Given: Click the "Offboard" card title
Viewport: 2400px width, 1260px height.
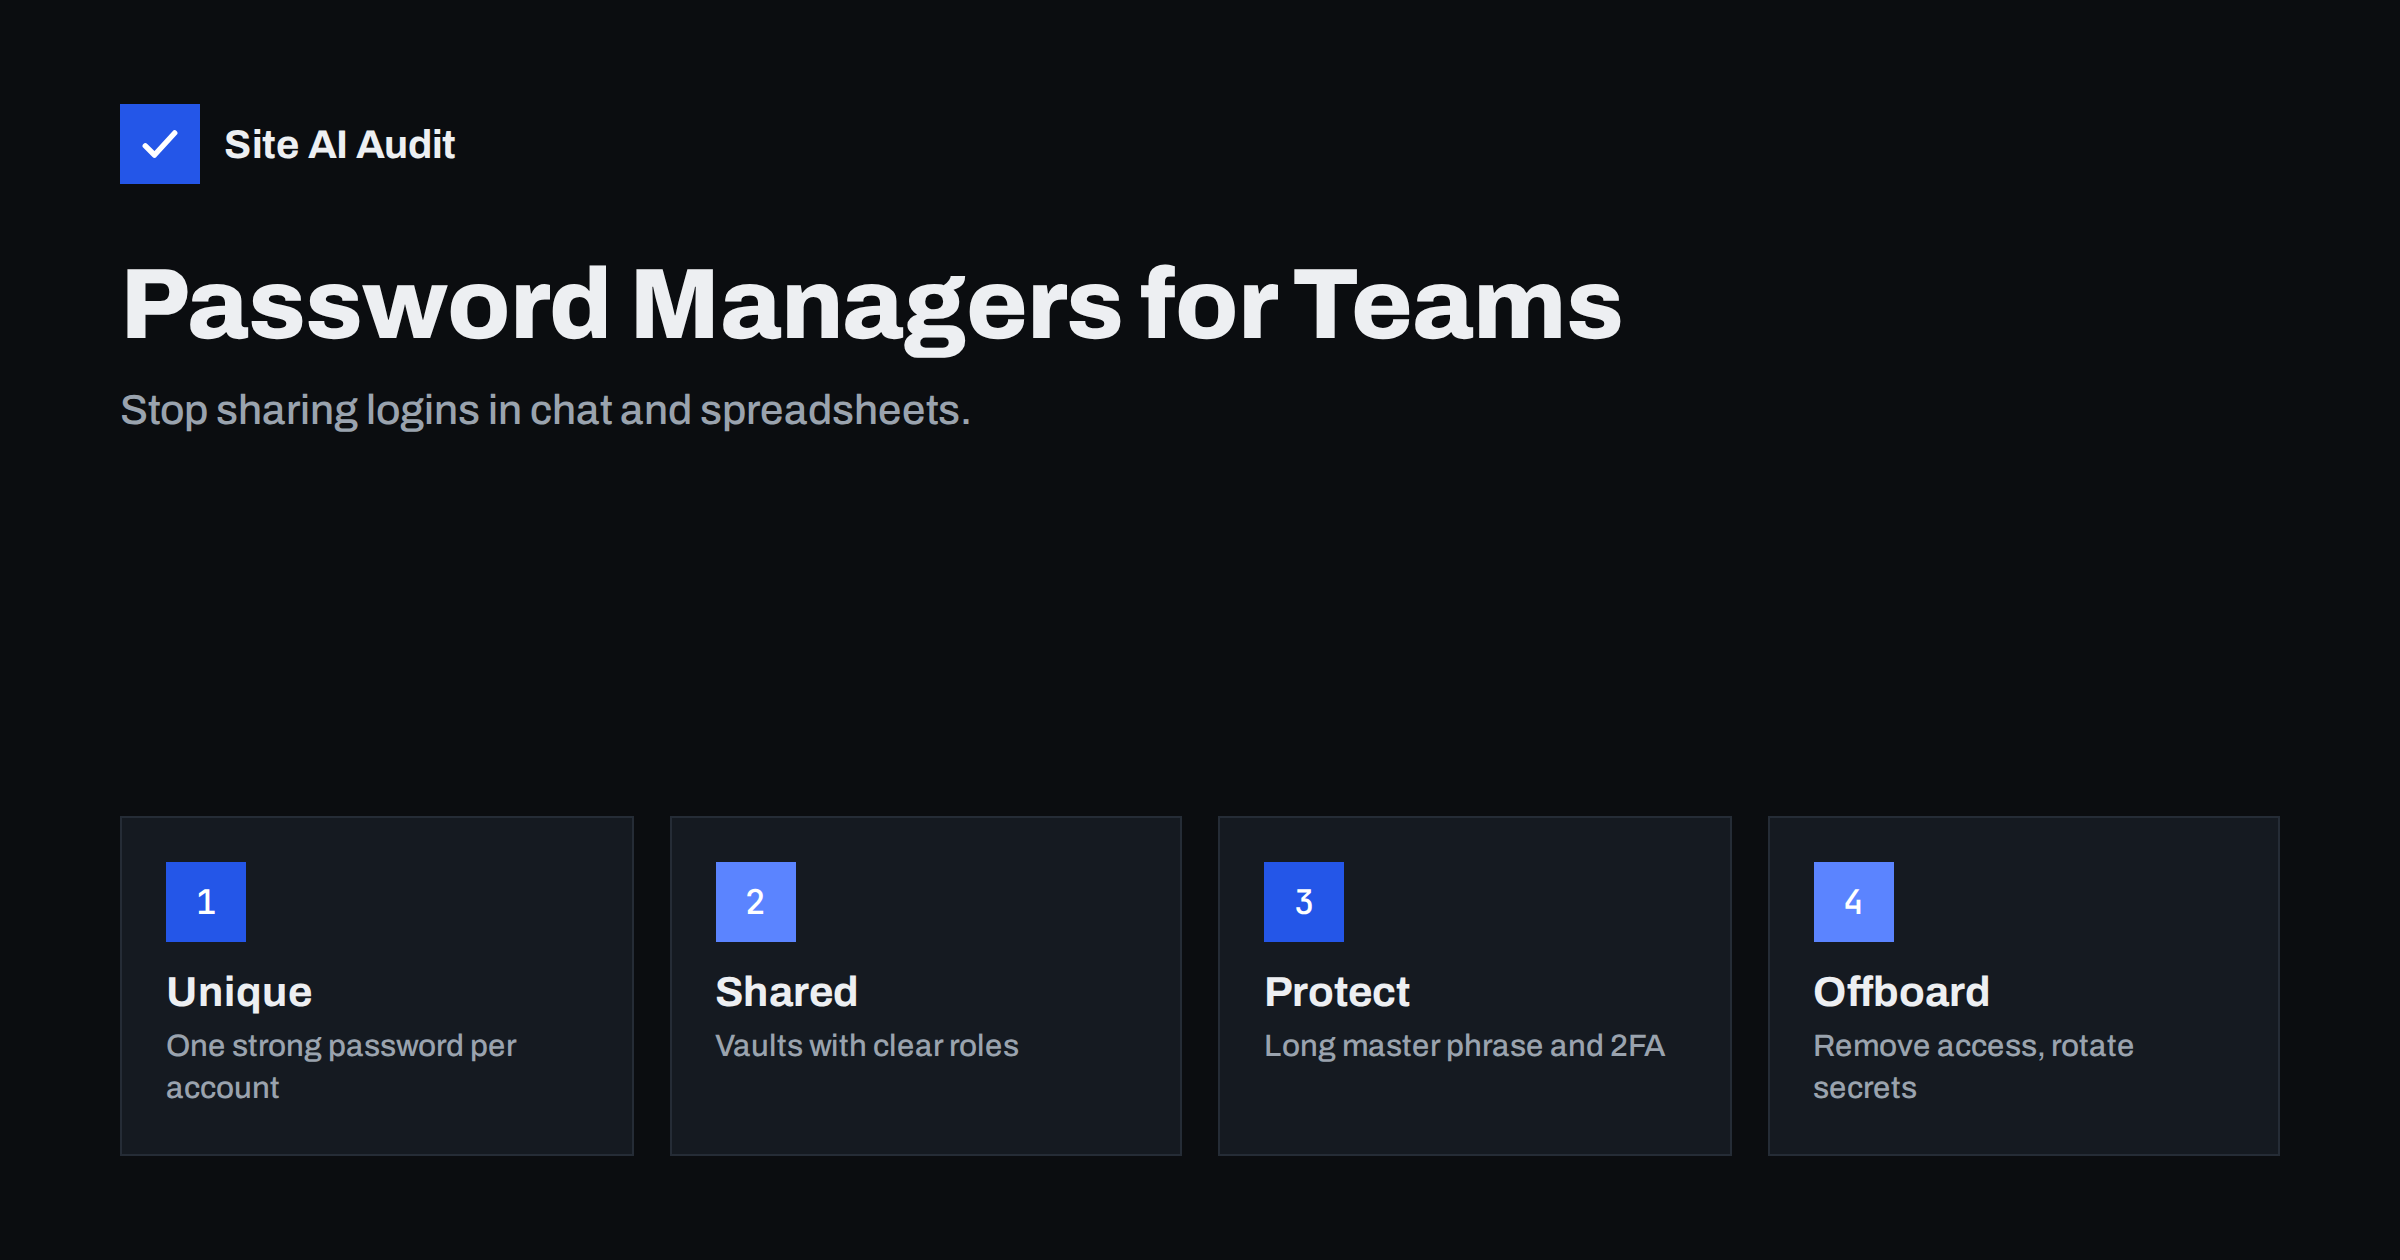Looking at the screenshot, I should (x=1902, y=992).
